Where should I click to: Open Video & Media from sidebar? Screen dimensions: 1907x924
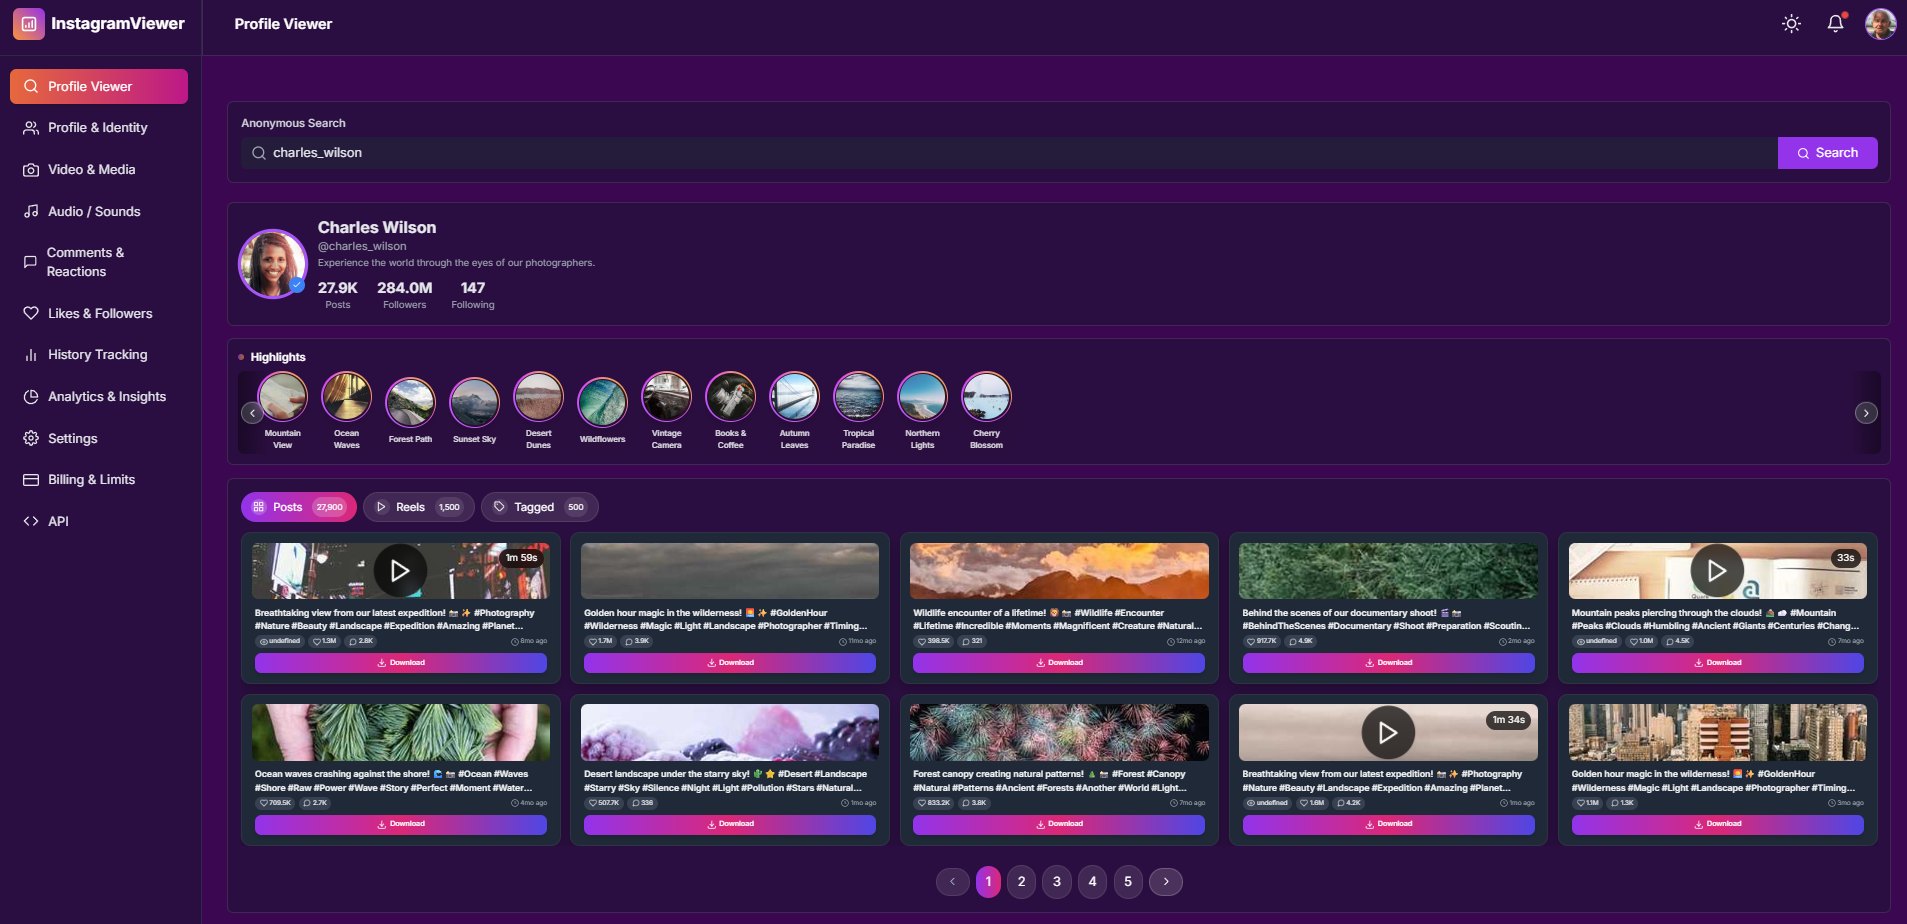(x=91, y=170)
